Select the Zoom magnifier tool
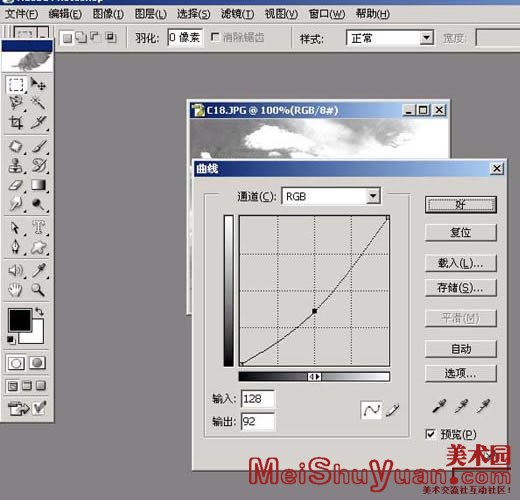 pyautogui.click(x=38, y=290)
